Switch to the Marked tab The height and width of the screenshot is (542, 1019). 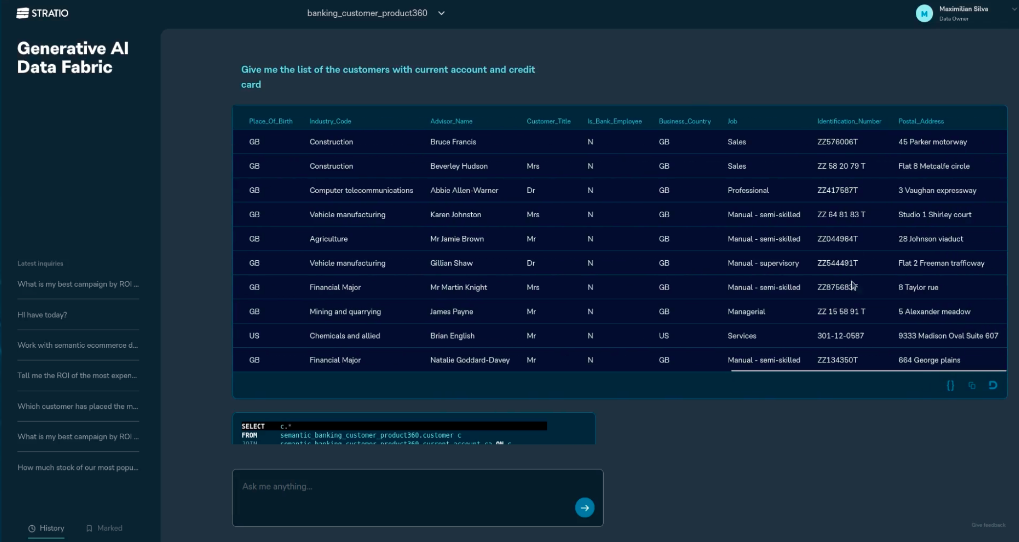[104, 528]
